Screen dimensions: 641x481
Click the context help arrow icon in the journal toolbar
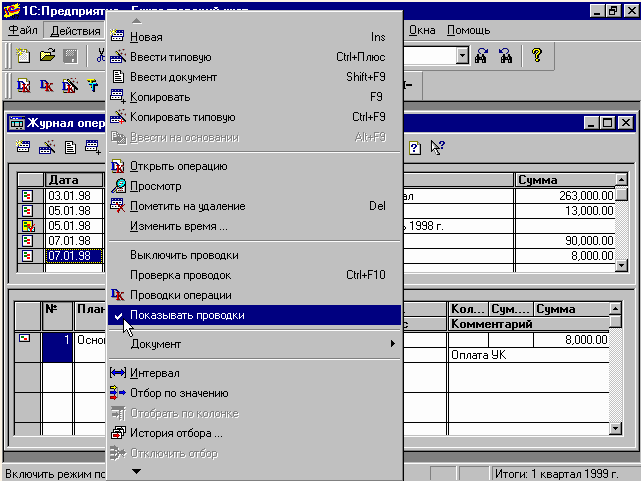437,148
